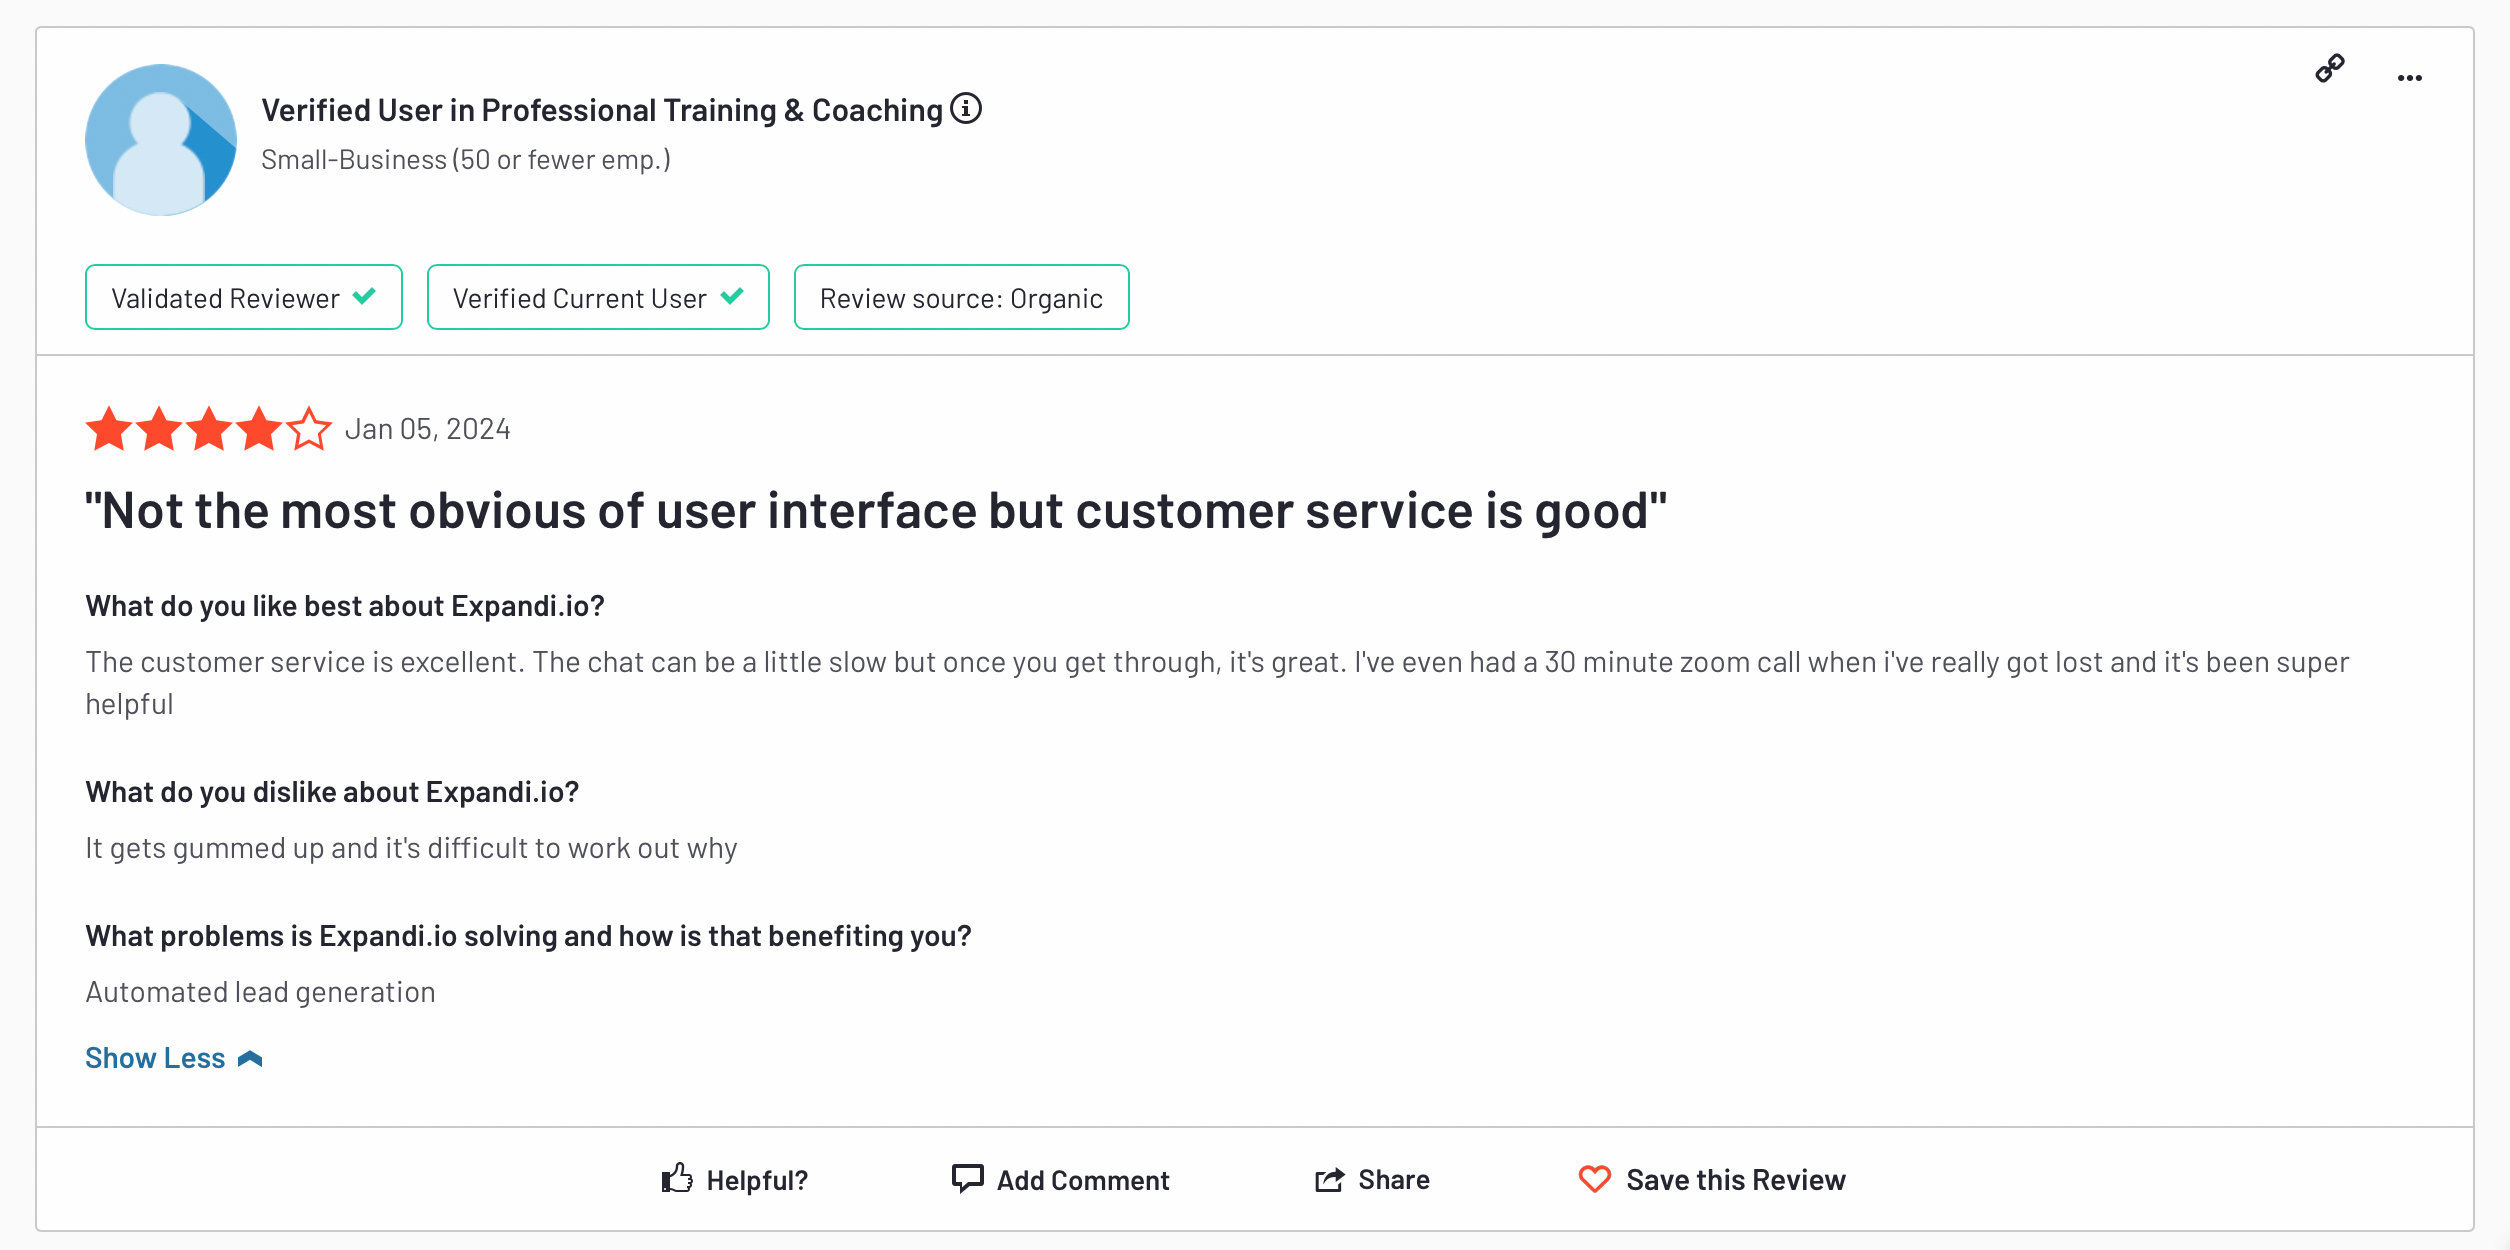Click the review title about user interface
2510x1250 pixels.
[876, 511]
